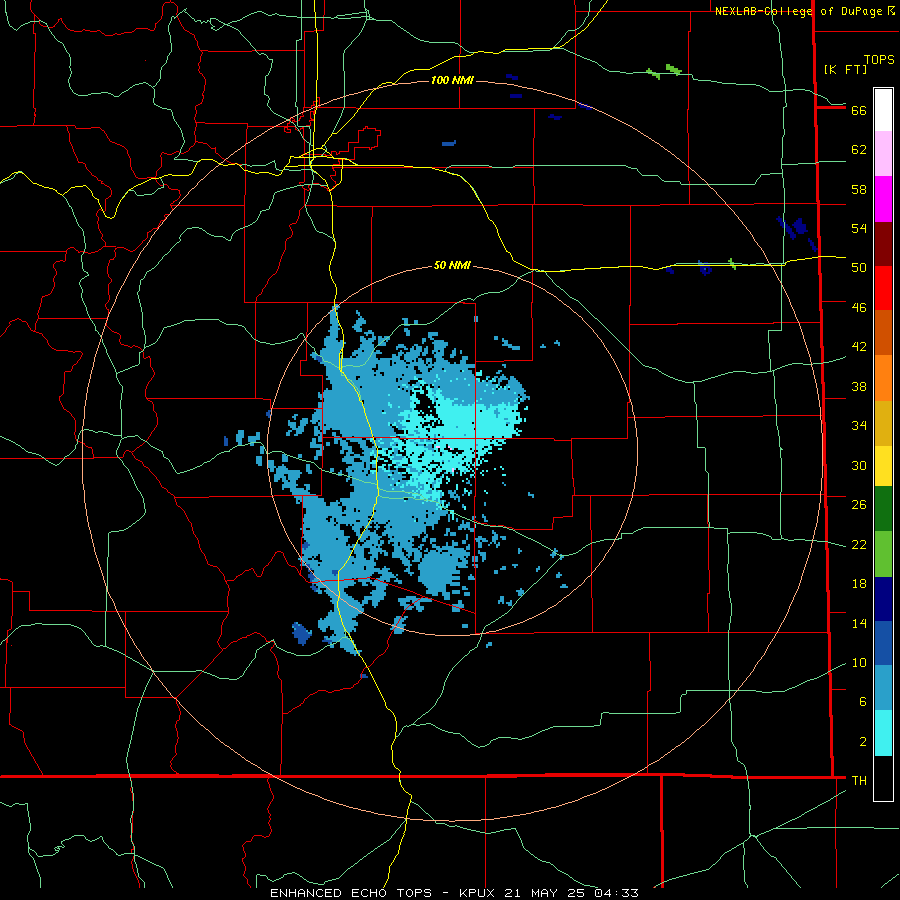The width and height of the screenshot is (900, 900).
Task: Pick the cyan legend swatch
Action: [x=883, y=733]
